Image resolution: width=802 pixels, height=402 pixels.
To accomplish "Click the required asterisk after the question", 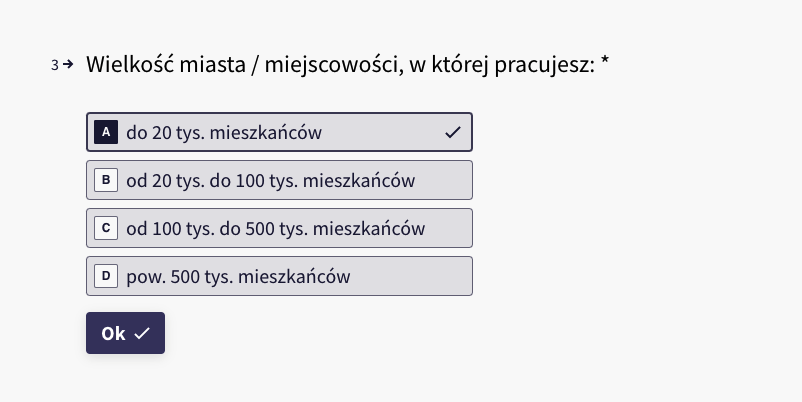I will click(605, 61).
